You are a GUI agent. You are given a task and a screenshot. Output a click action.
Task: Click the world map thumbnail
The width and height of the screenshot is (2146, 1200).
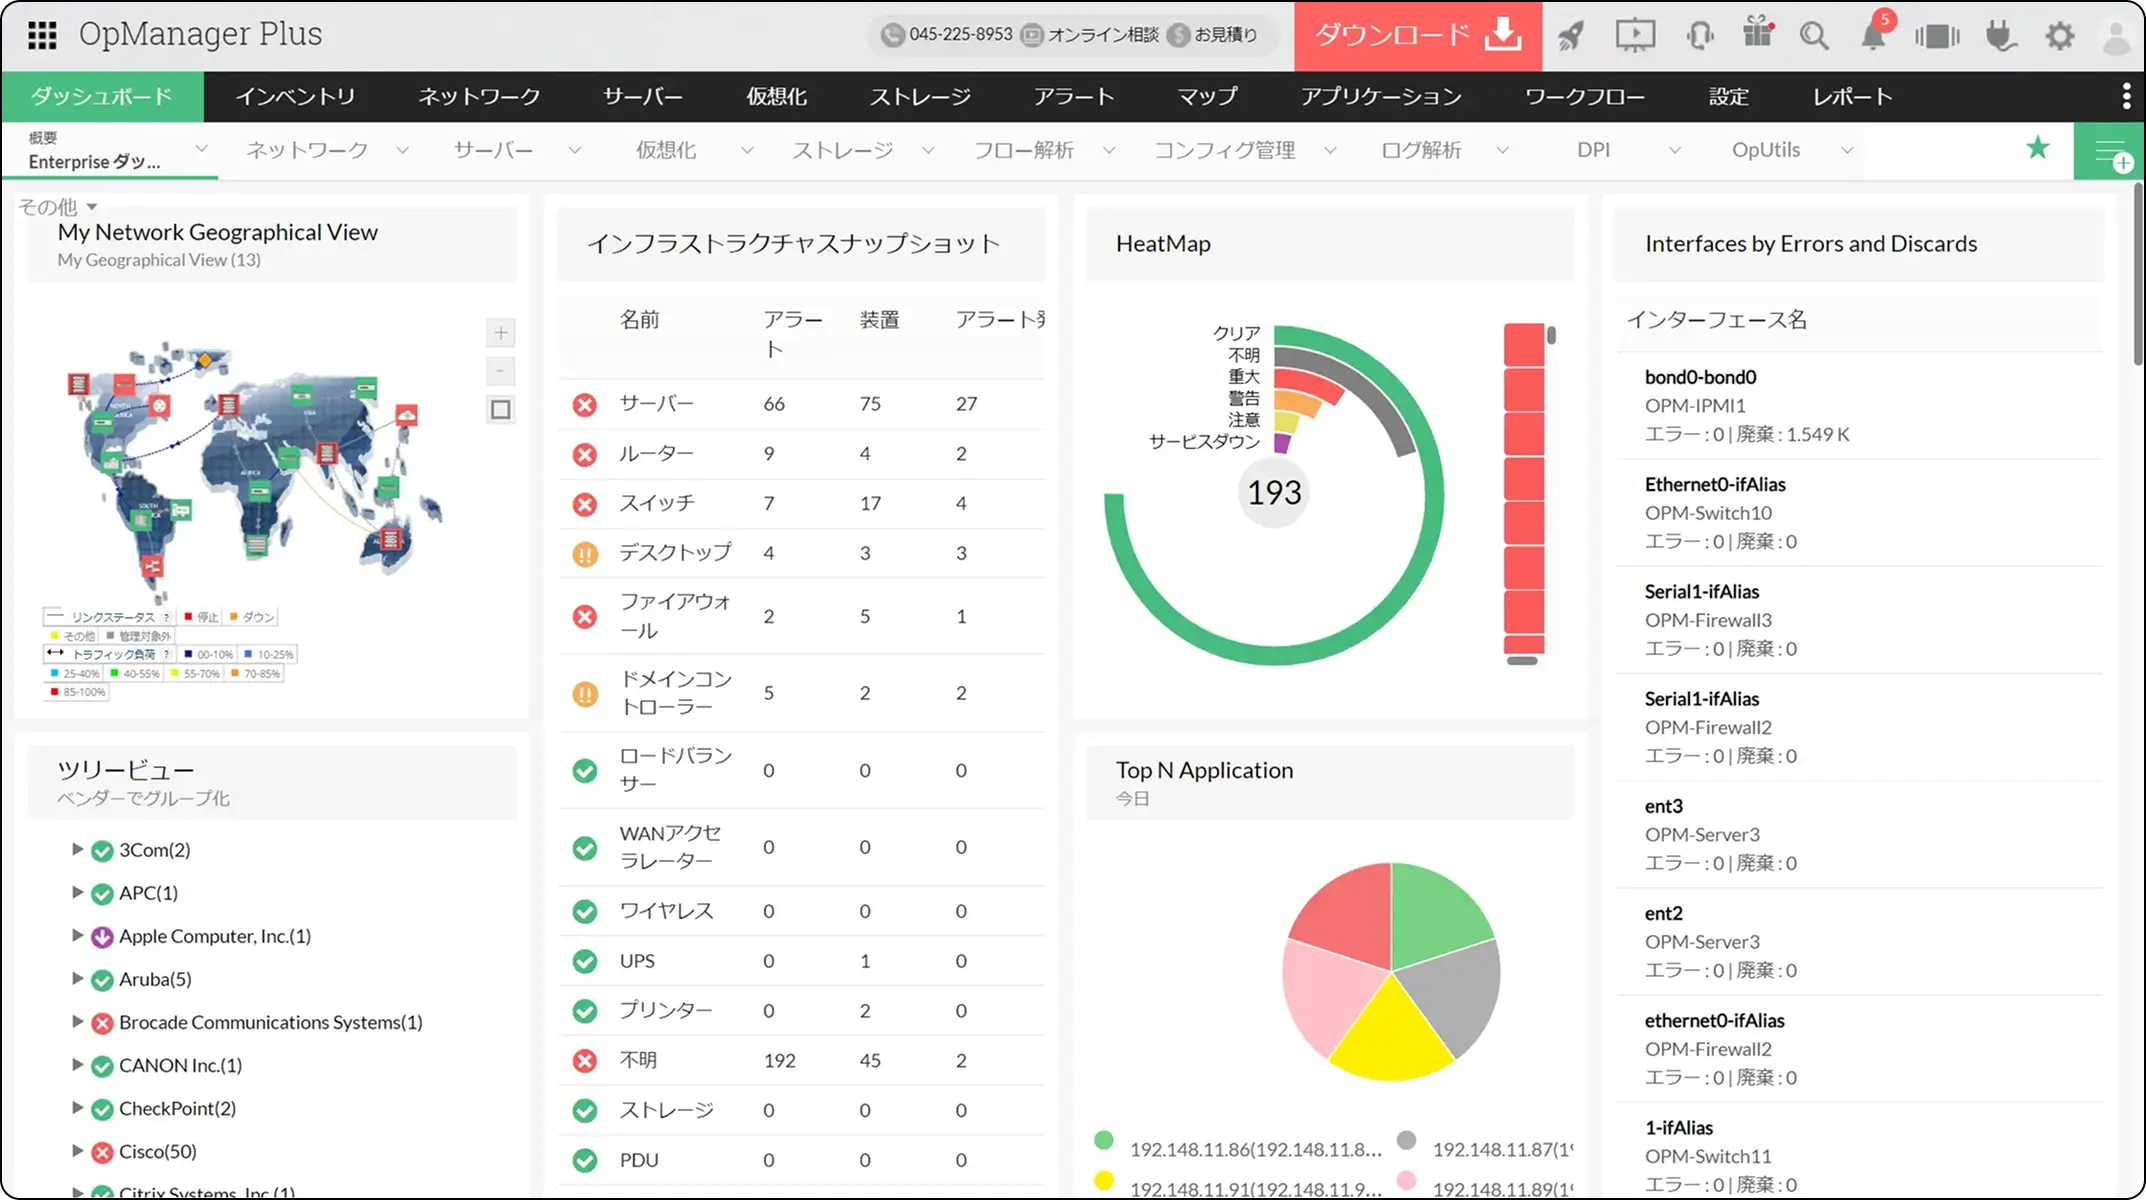tap(255, 470)
